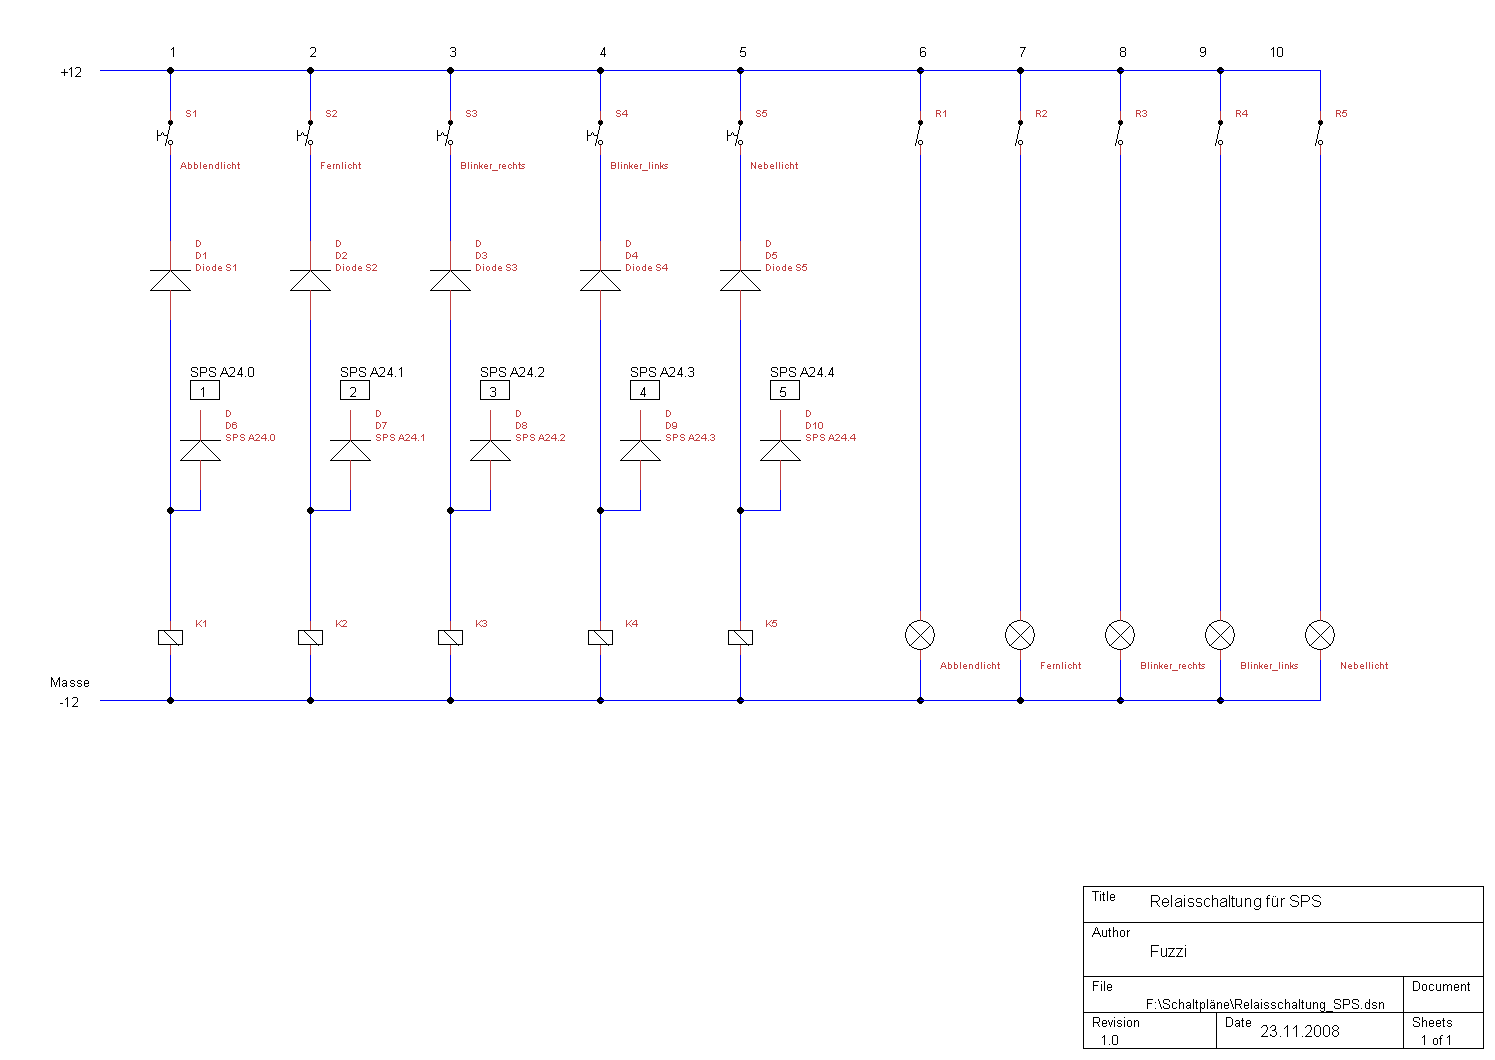Viewport: 1495px width, 1060px height.
Task: Click the Fernlicht lamp symbol
Action: pyautogui.click(x=1020, y=635)
